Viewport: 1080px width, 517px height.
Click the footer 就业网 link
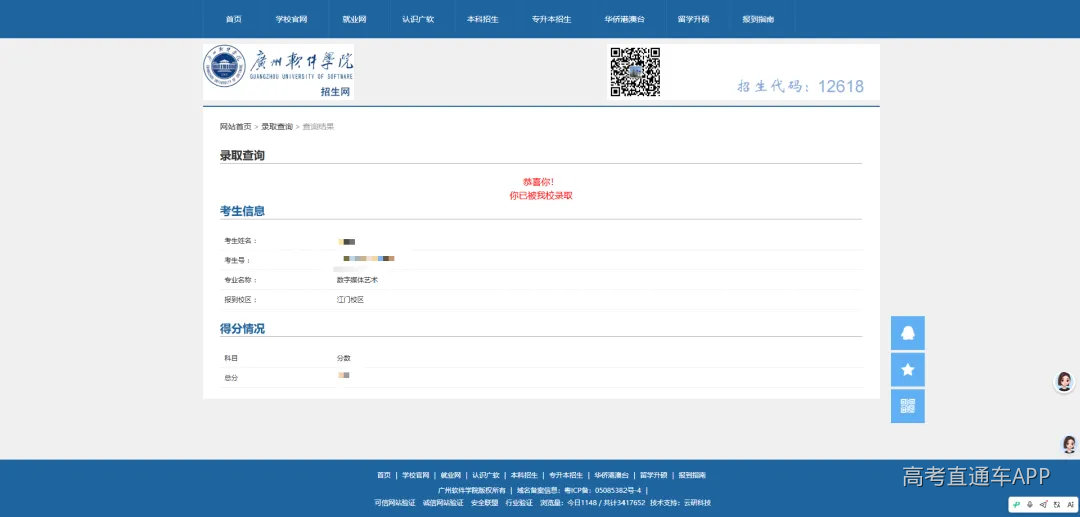(450, 475)
